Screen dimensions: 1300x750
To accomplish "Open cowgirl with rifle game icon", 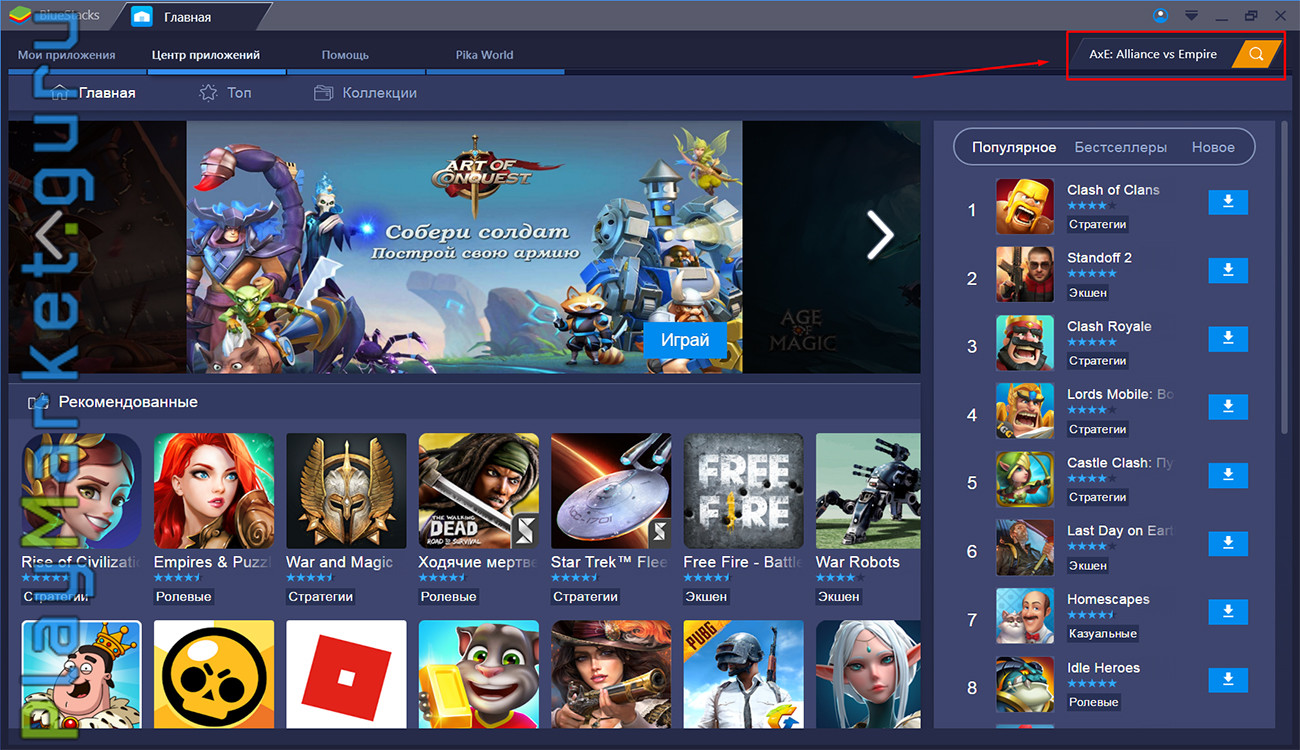I will click(x=611, y=674).
